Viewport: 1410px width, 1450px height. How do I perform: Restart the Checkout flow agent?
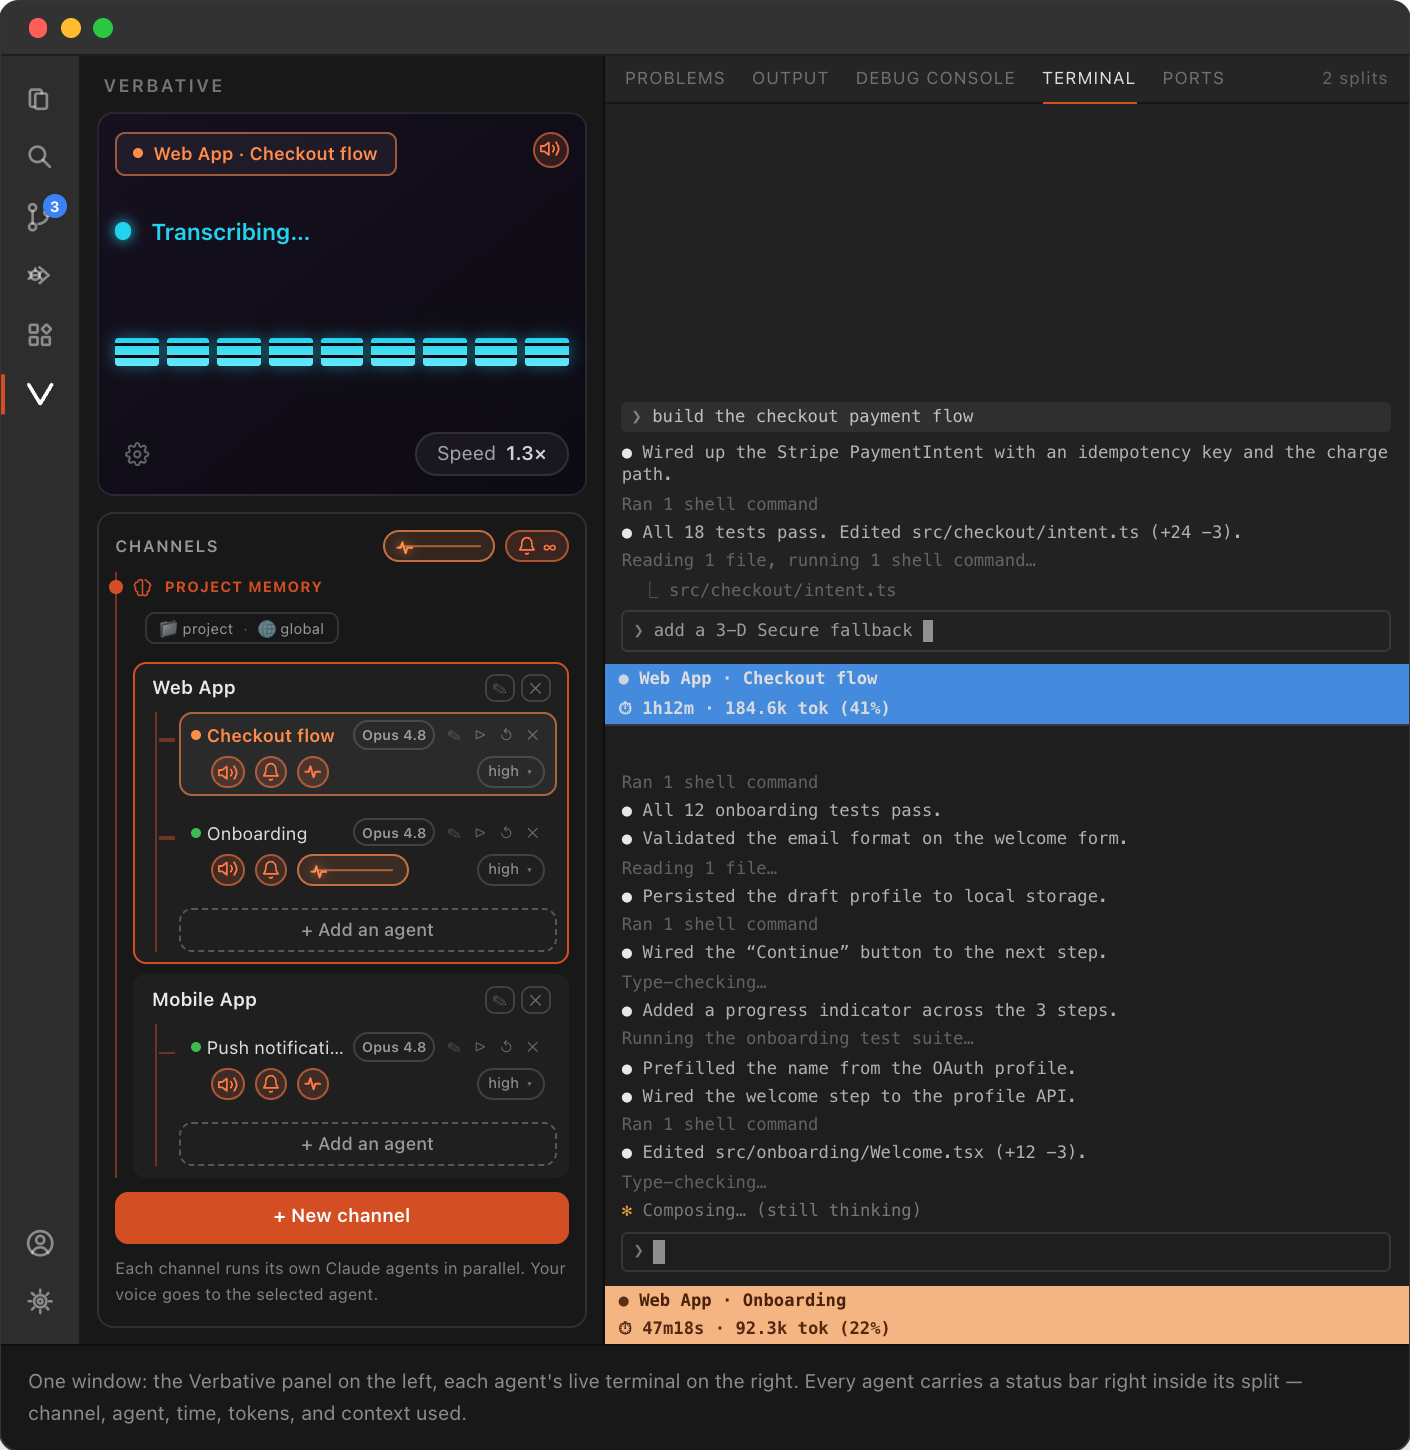pos(506,735)
